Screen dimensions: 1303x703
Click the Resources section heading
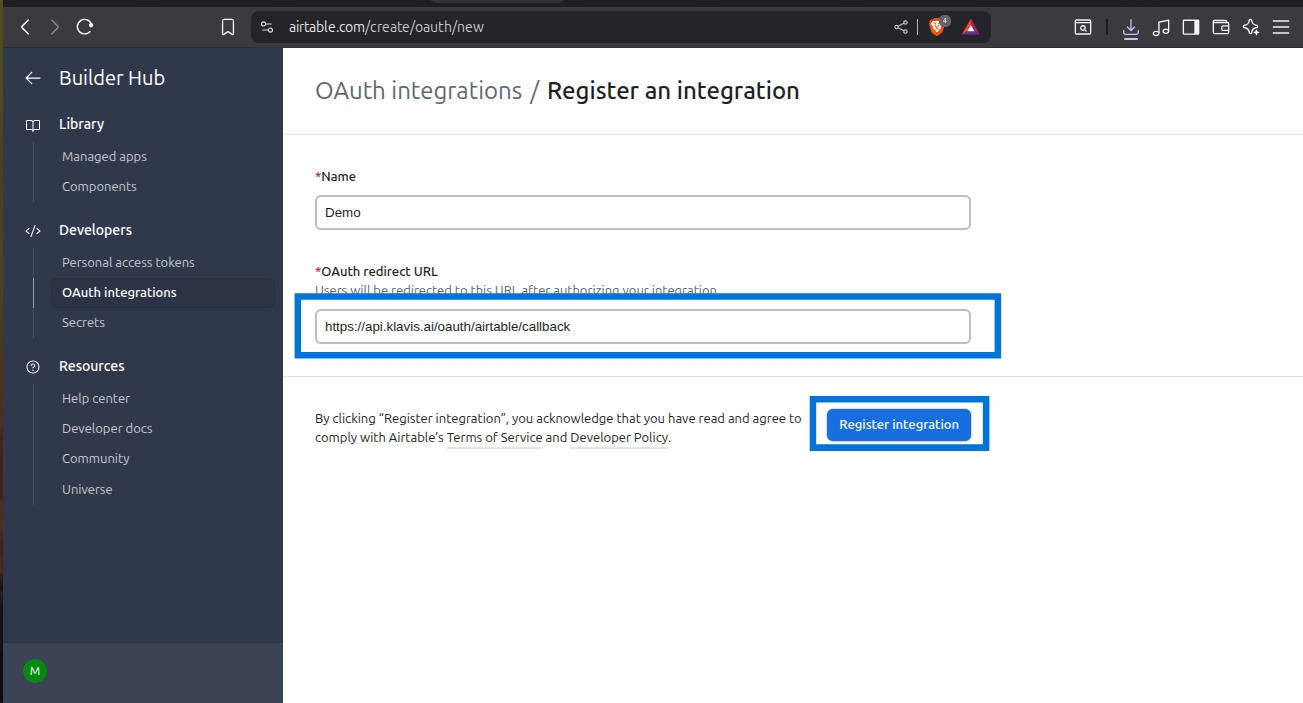(x=92, y=366)
